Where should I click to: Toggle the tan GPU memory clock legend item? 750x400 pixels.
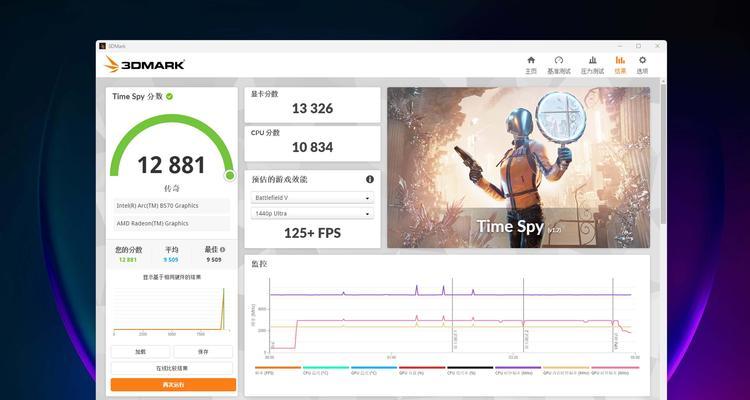coord(566,370)
